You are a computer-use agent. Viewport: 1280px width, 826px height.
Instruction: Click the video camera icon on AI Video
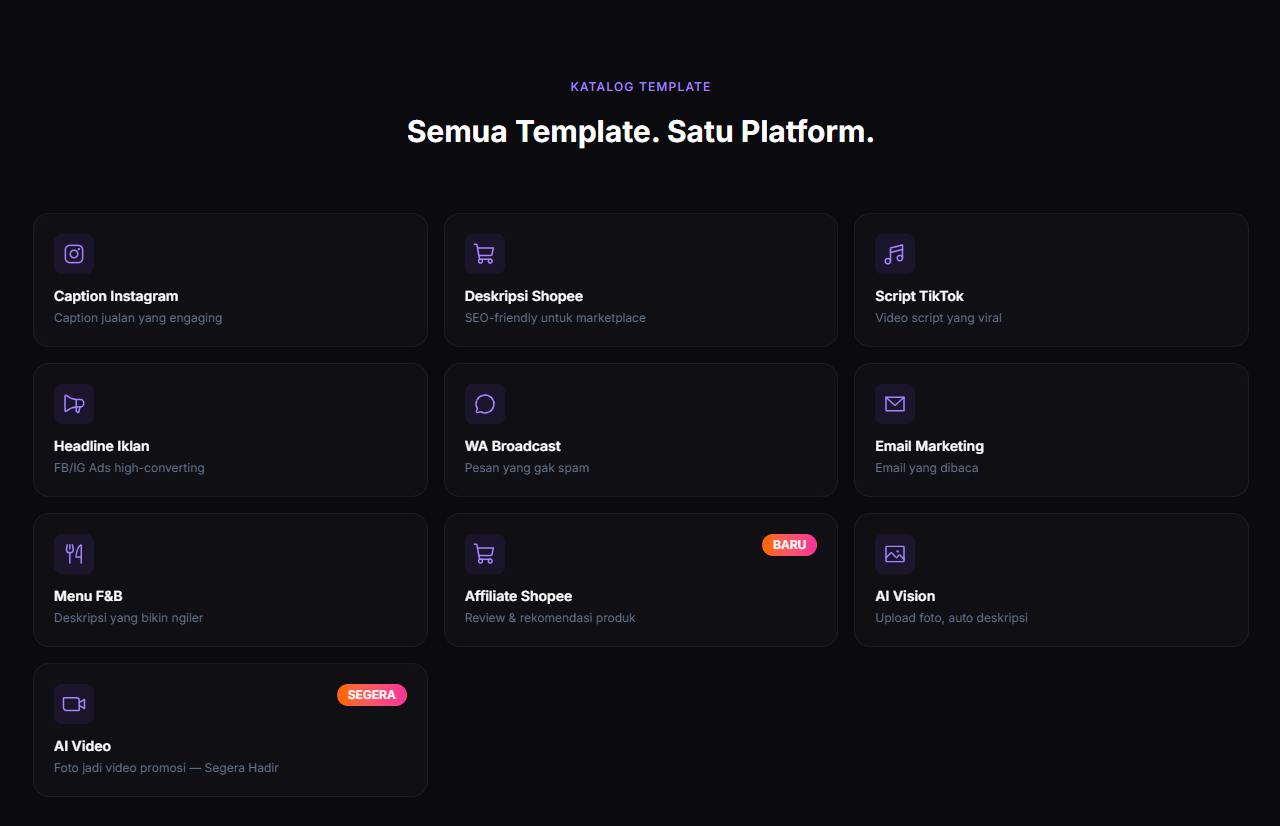(74, 704)
